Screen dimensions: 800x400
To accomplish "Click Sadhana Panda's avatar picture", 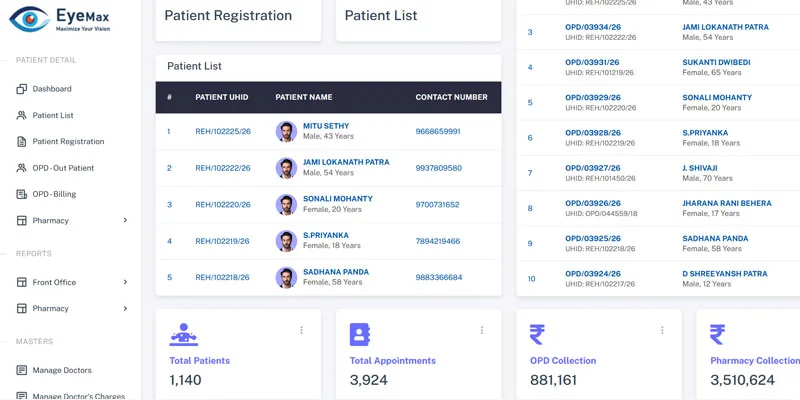I will pyautogui.click(x=286, y=278).
